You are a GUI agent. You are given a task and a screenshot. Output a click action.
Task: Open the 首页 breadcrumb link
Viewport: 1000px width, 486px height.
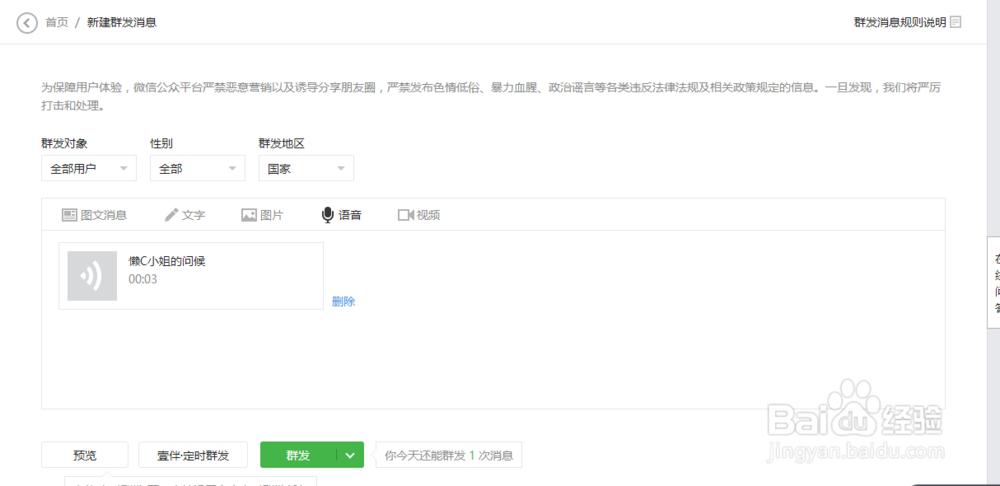(57, 23)
